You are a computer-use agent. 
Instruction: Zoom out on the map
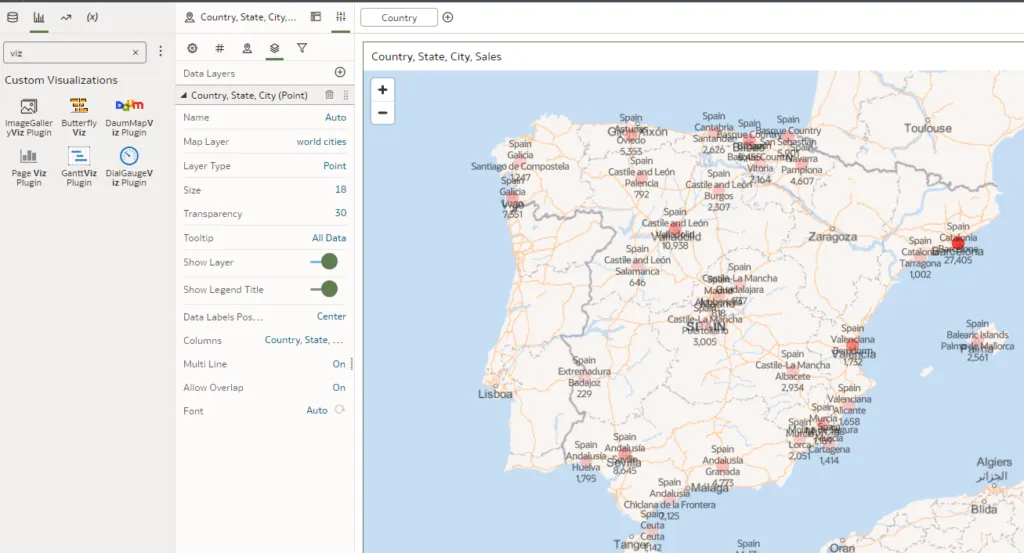(382, 113)
